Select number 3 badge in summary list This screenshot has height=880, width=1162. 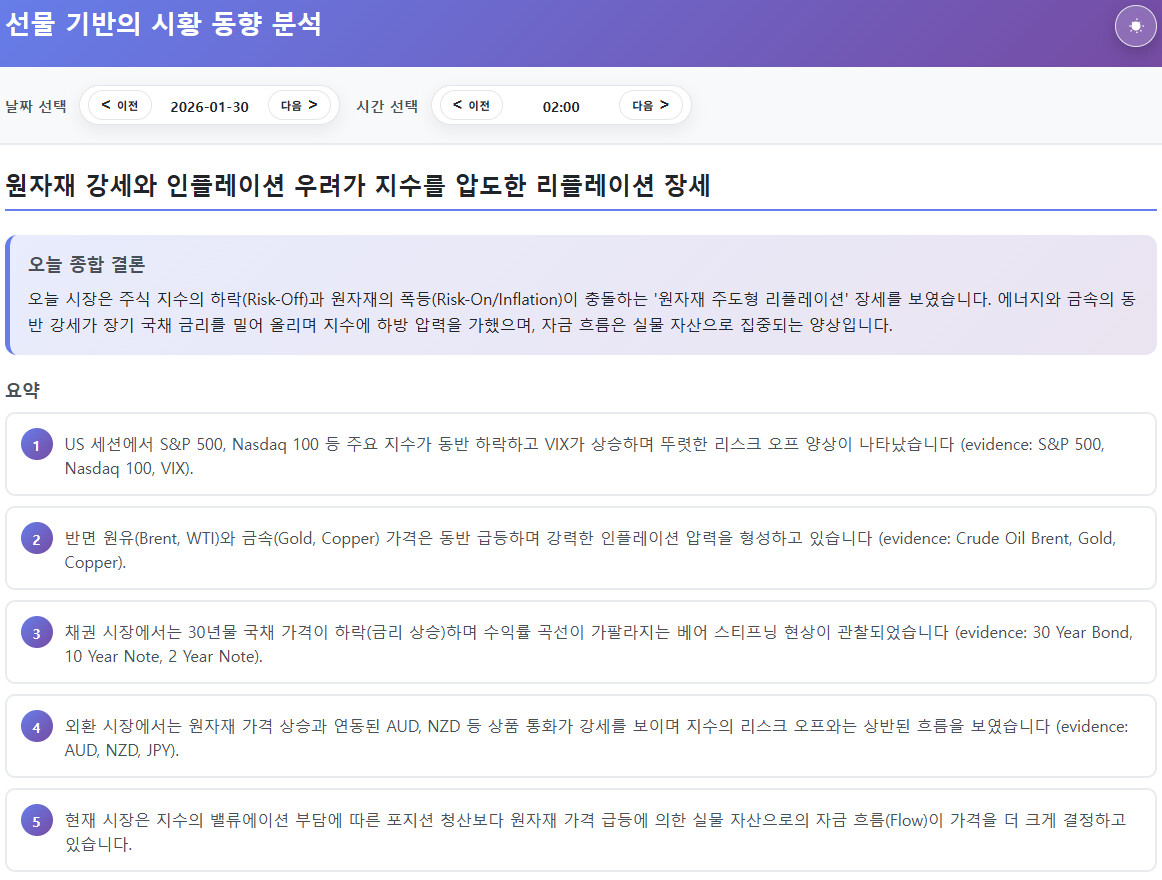[x=37, y=633]
